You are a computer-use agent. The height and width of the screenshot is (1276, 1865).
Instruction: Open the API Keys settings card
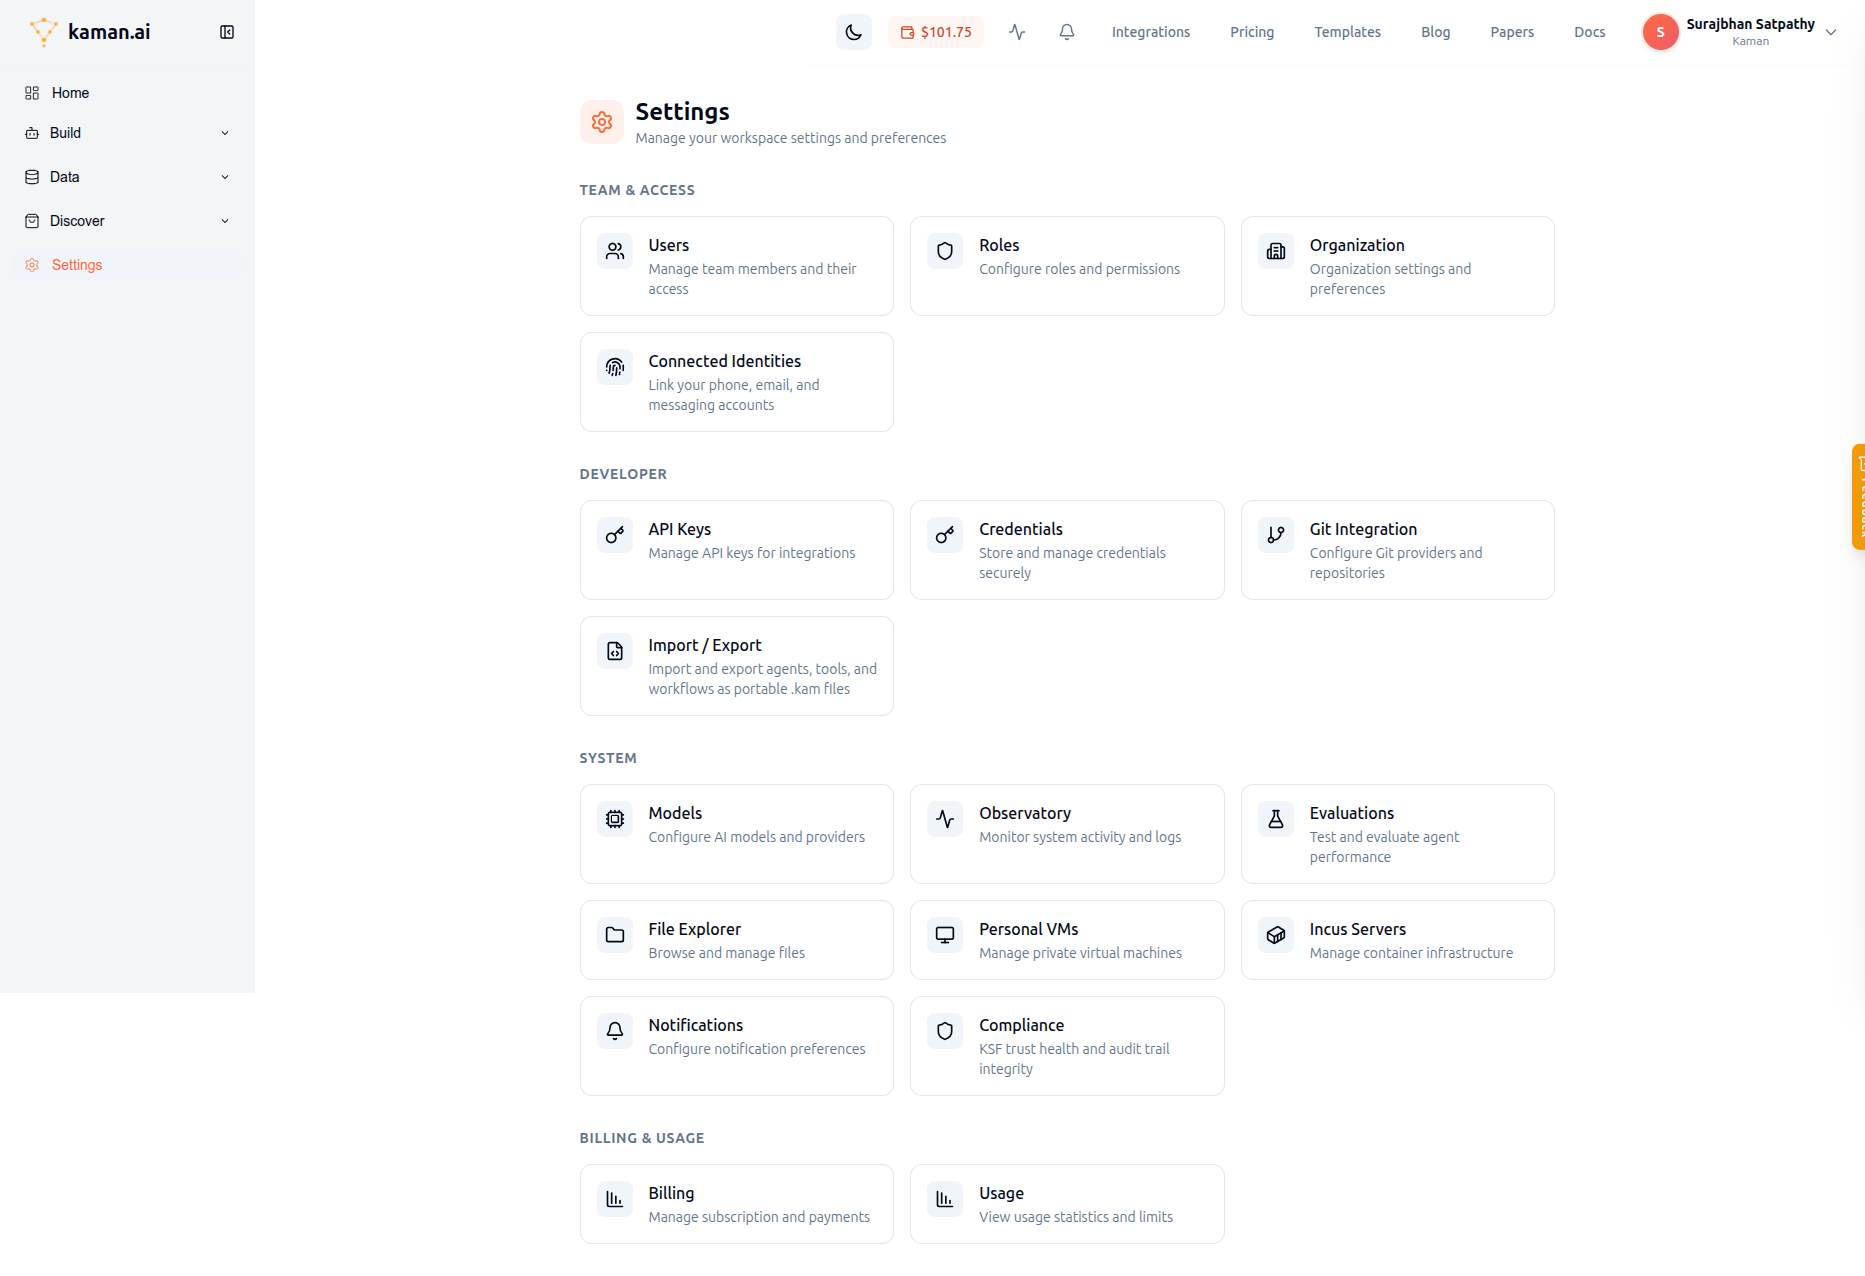(x=736, y=550)
